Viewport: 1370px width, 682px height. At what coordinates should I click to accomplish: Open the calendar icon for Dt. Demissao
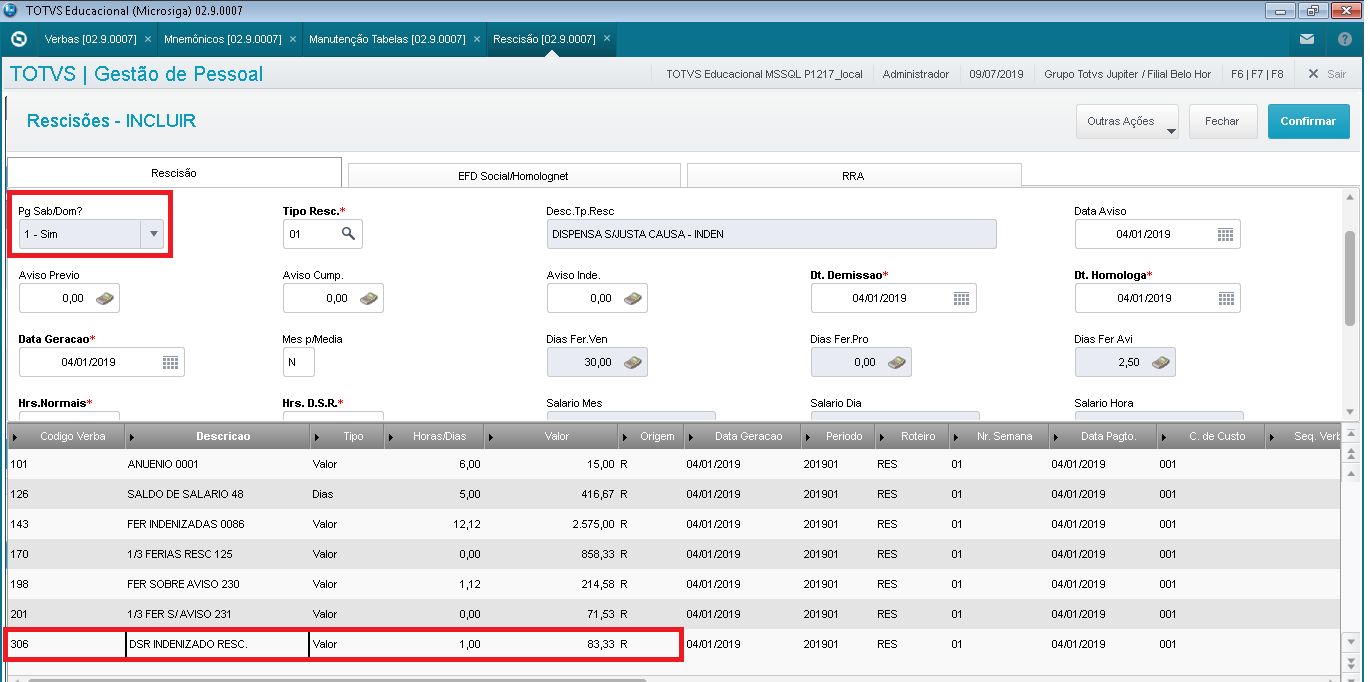point(961,298)
